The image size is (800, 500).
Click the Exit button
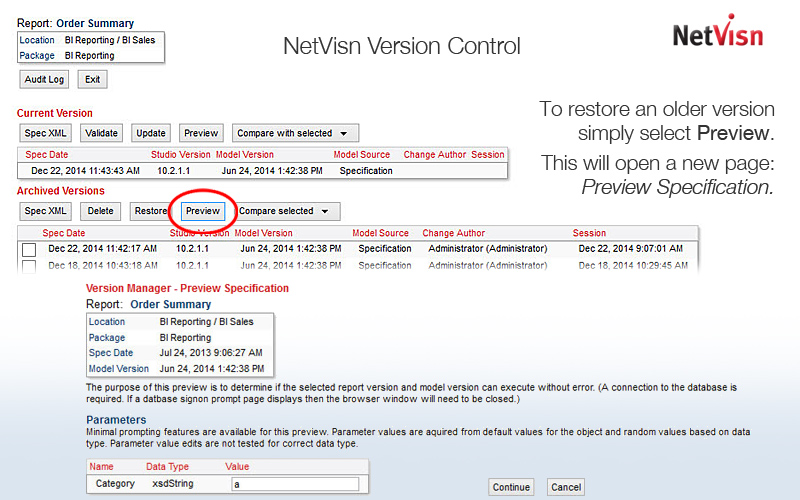92,80
